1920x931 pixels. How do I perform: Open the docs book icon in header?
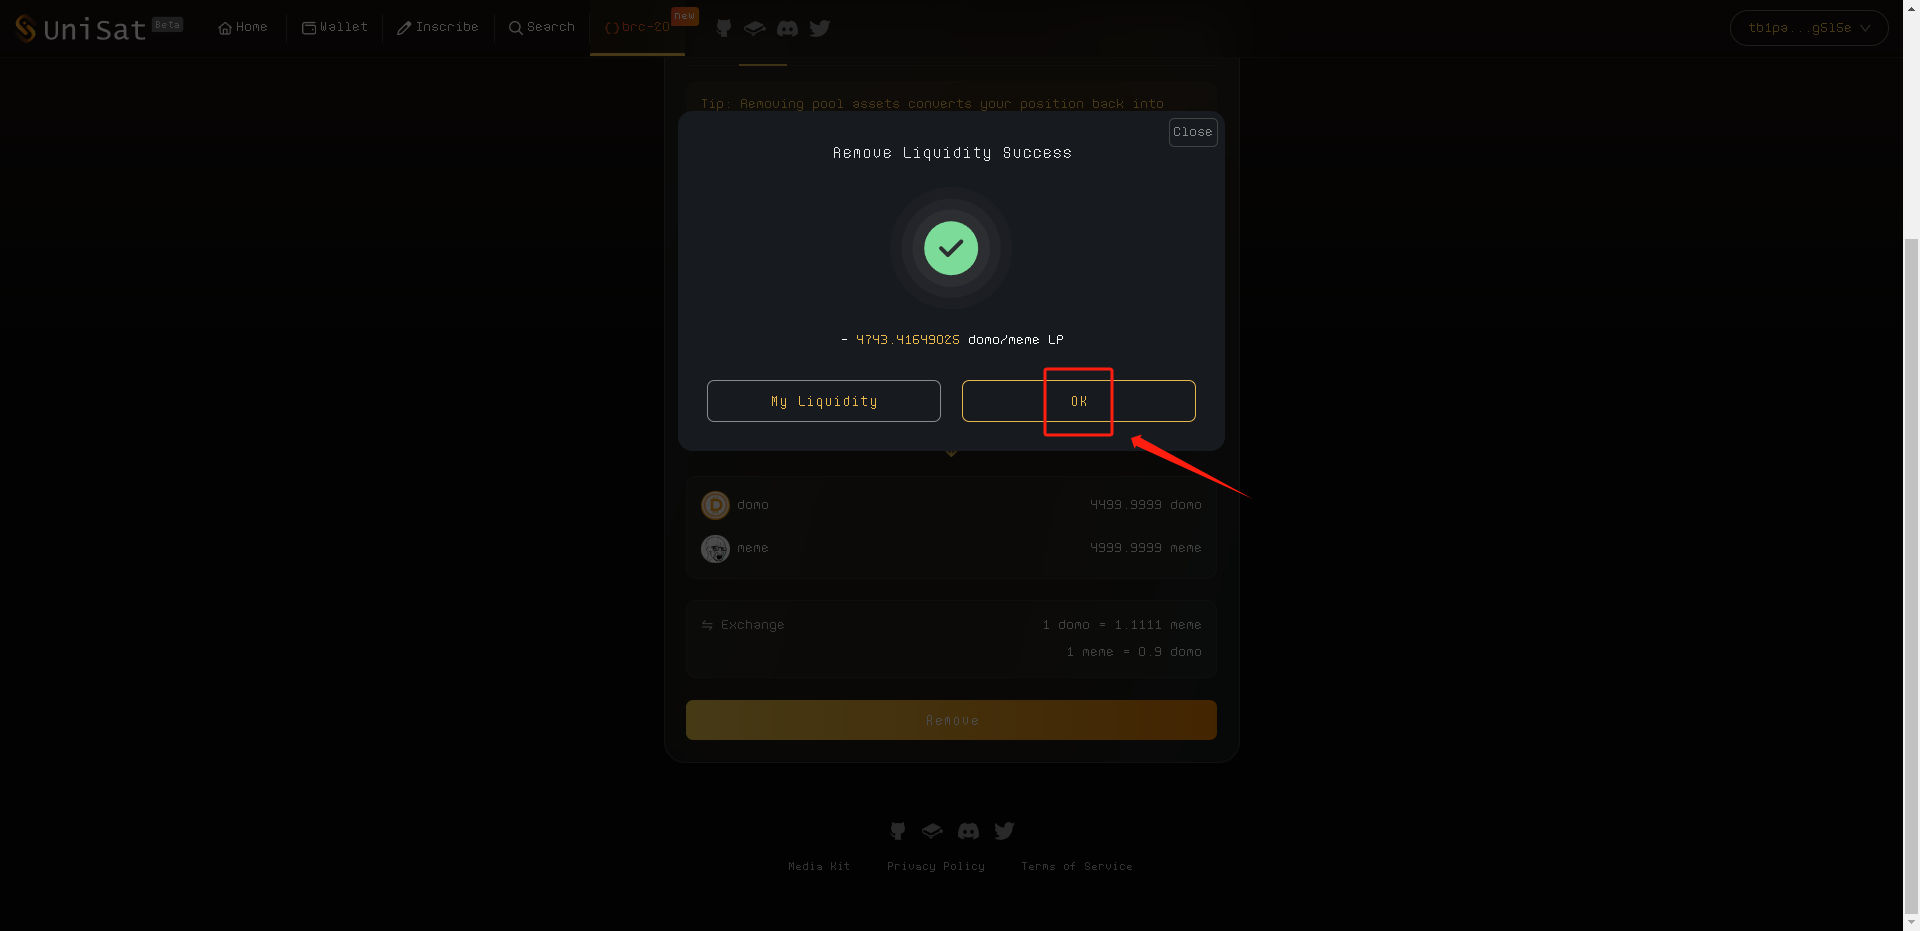[x=755, y=28]
